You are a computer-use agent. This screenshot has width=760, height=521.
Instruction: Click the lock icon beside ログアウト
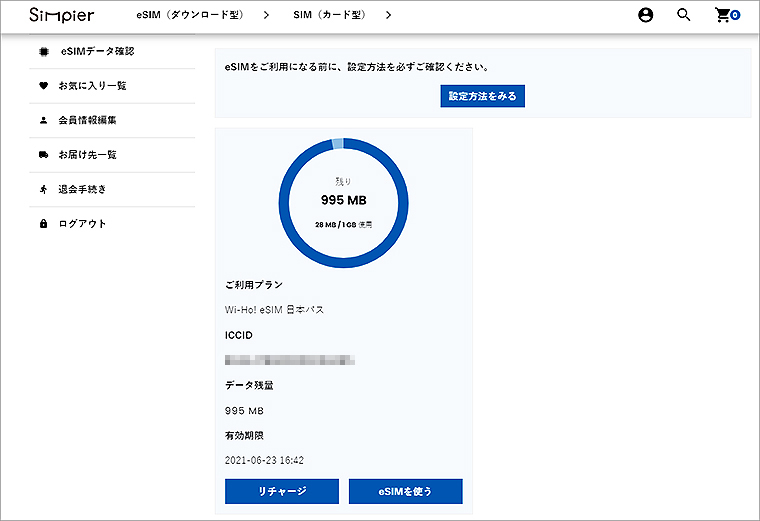point(43,224)
